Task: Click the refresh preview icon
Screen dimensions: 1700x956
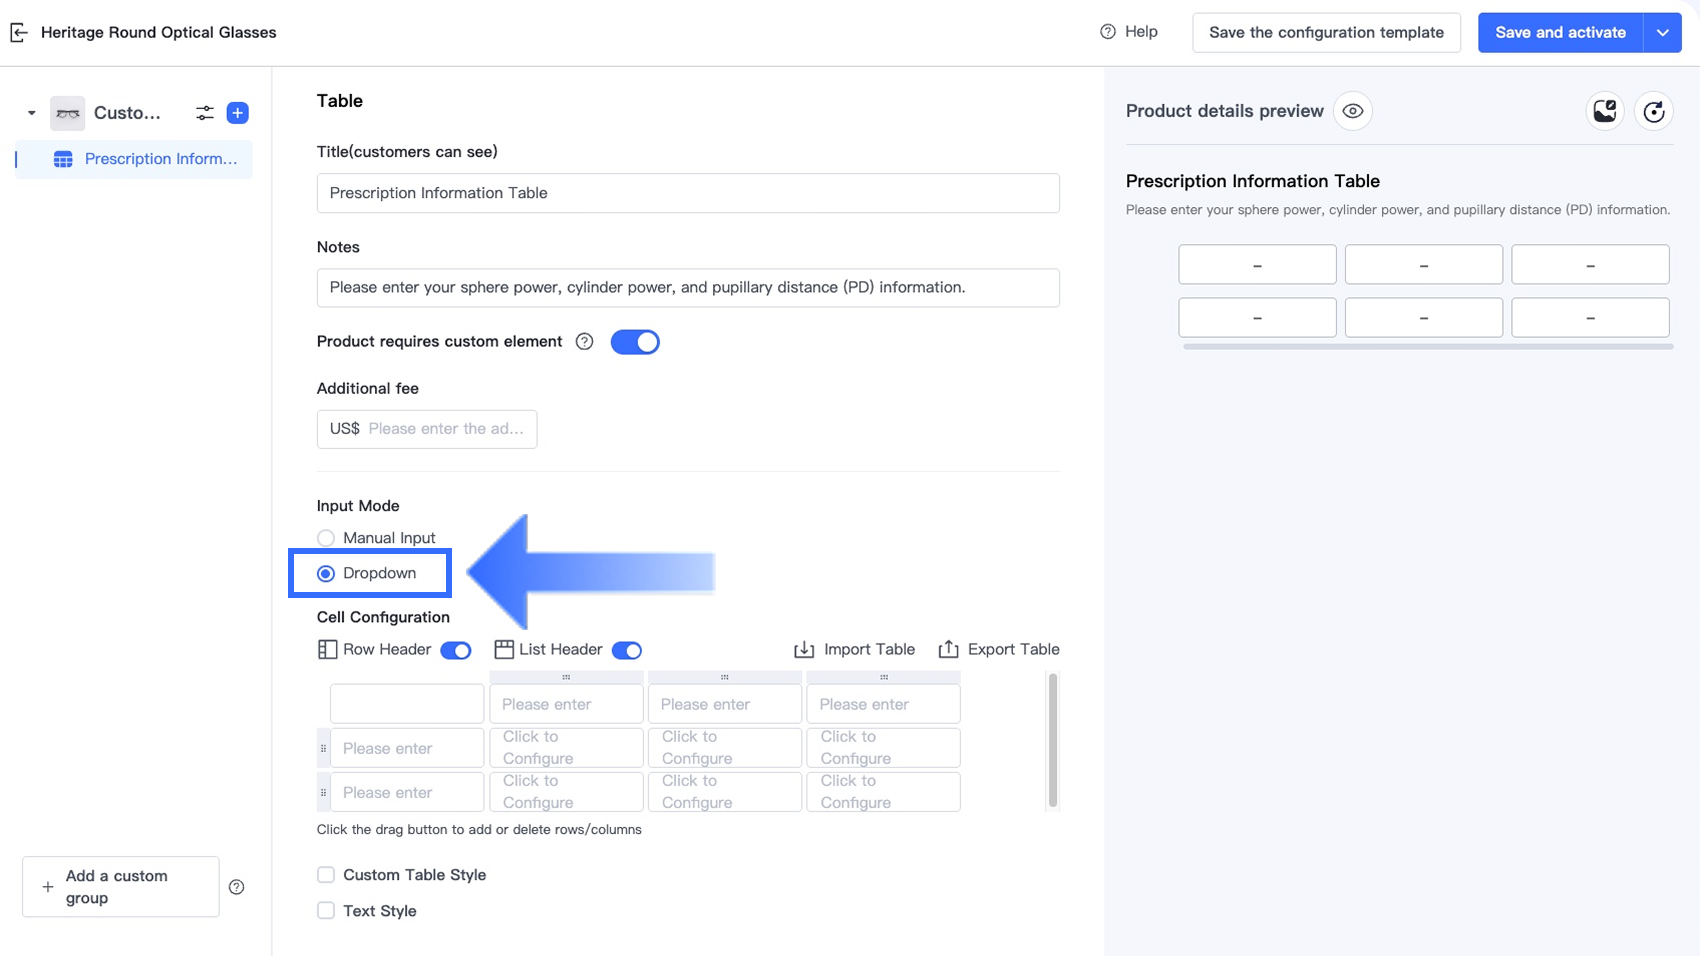Action: 1654,111
